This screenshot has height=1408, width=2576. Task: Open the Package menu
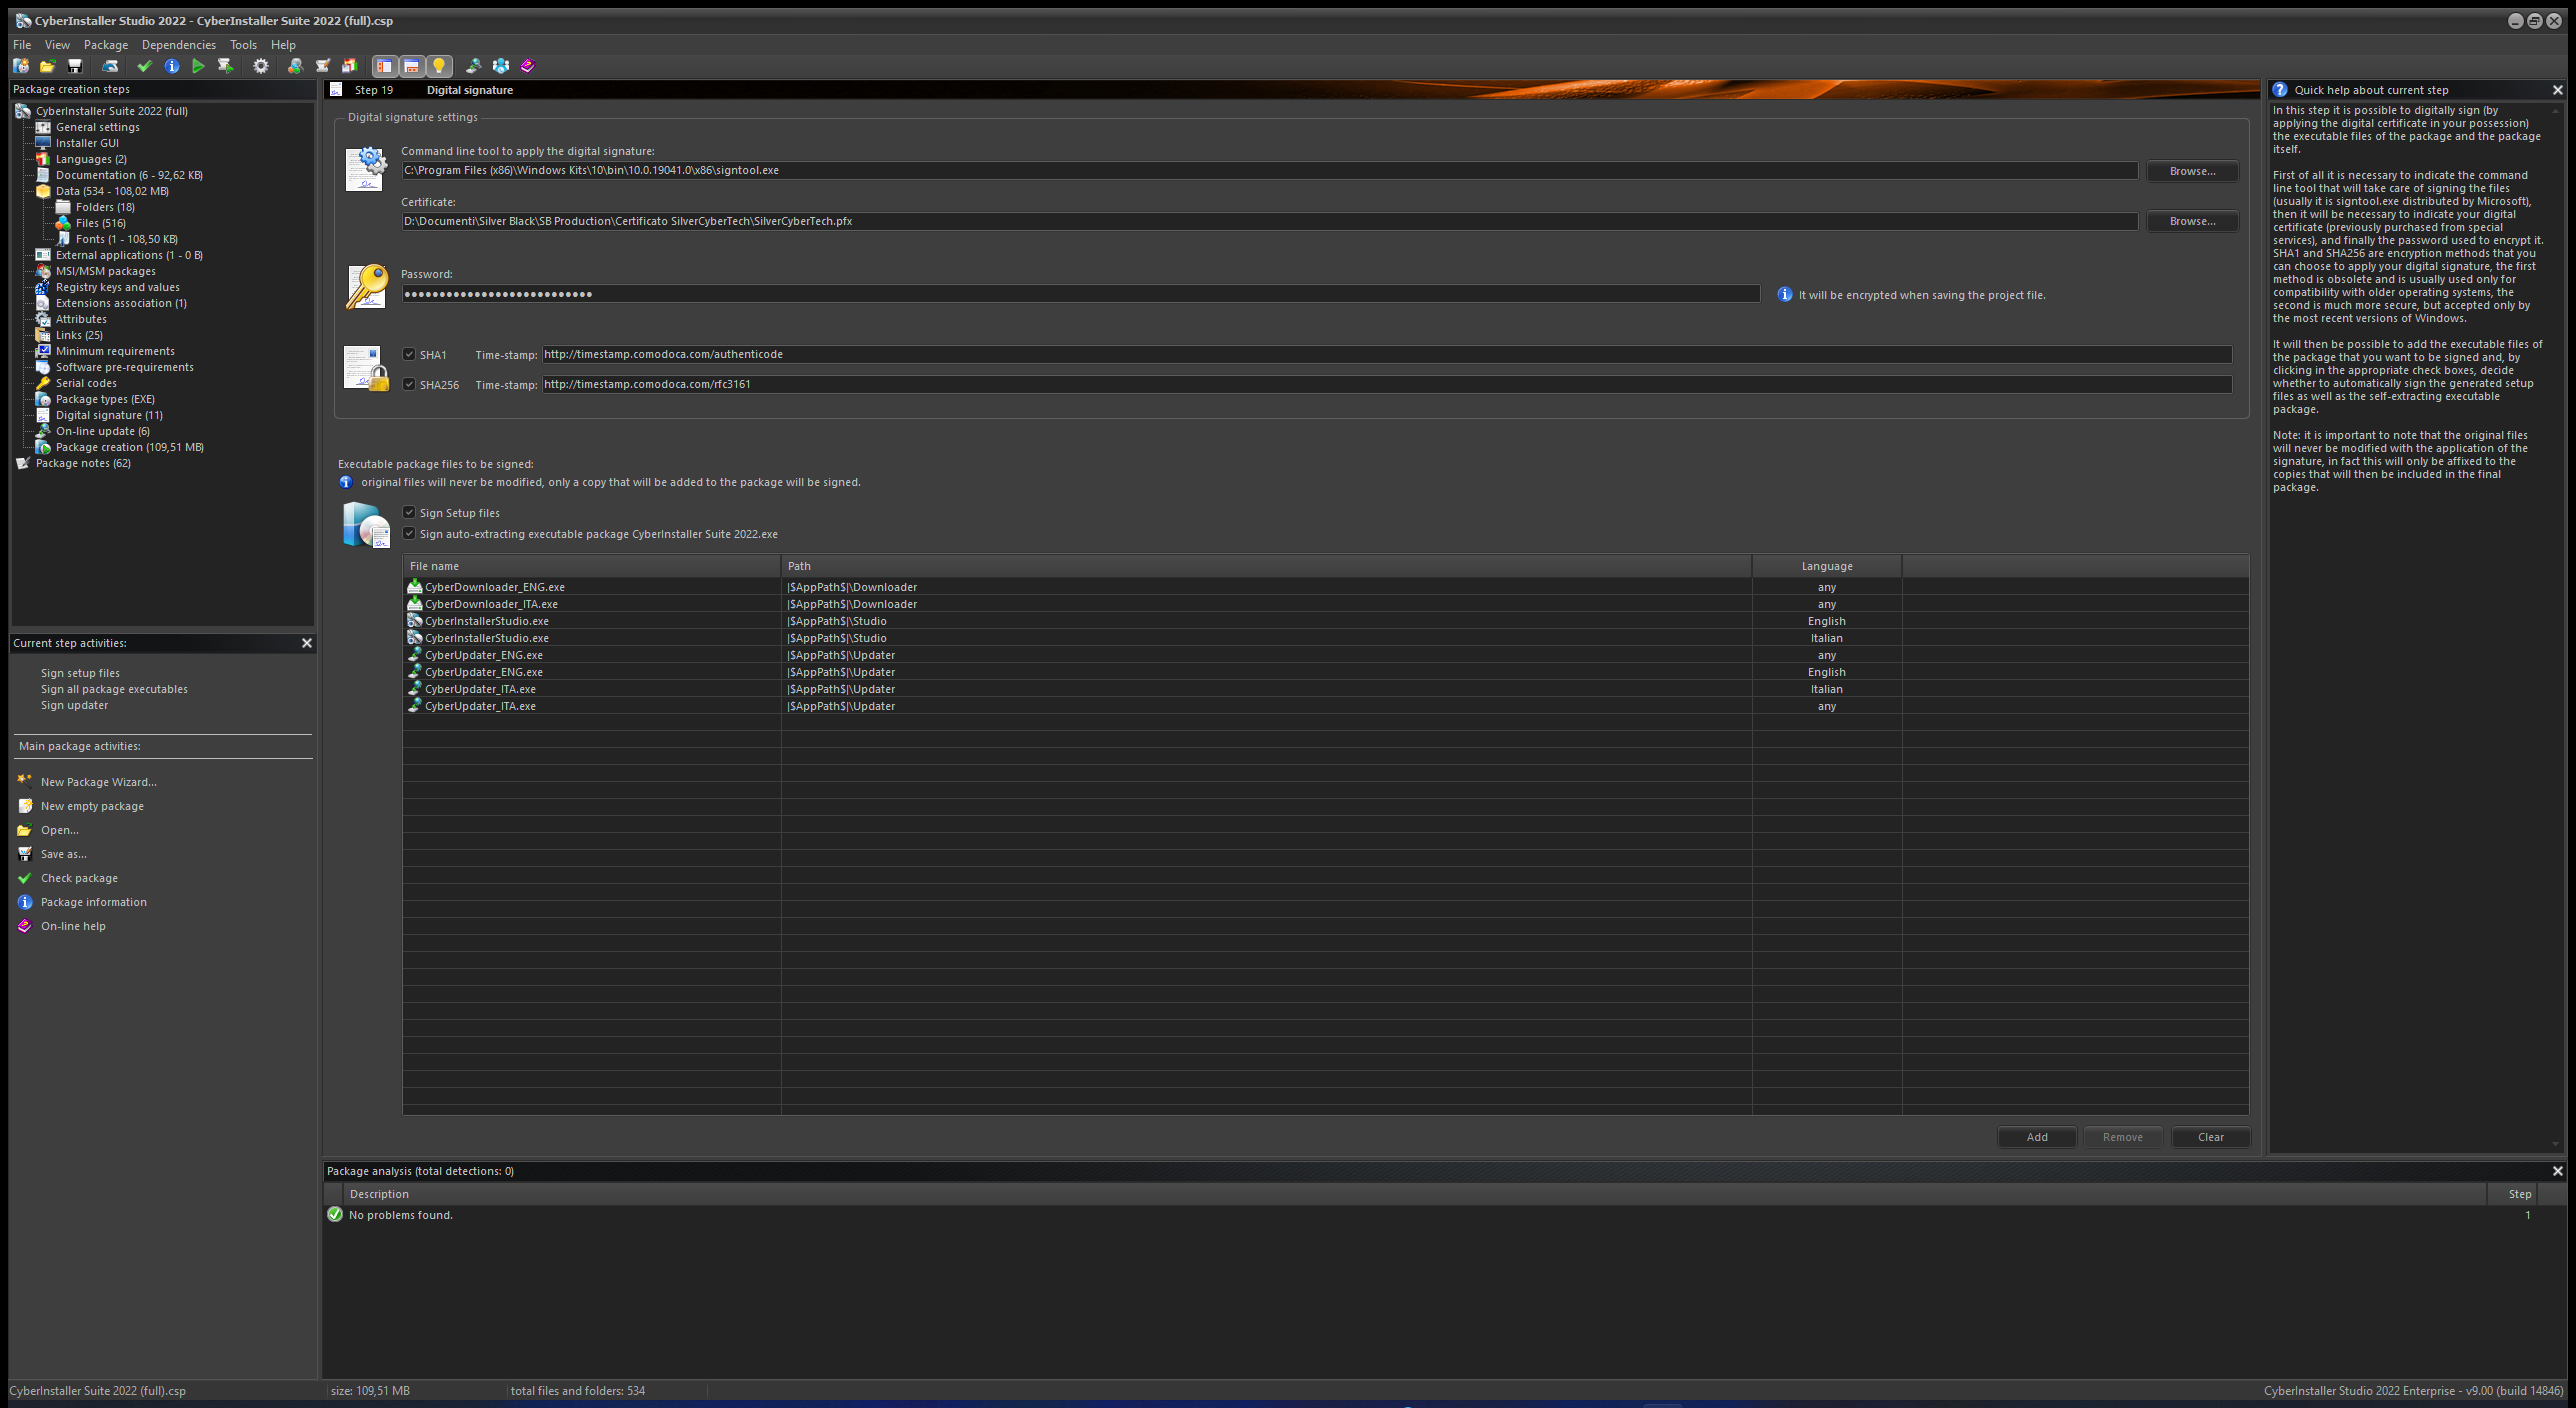106,45
